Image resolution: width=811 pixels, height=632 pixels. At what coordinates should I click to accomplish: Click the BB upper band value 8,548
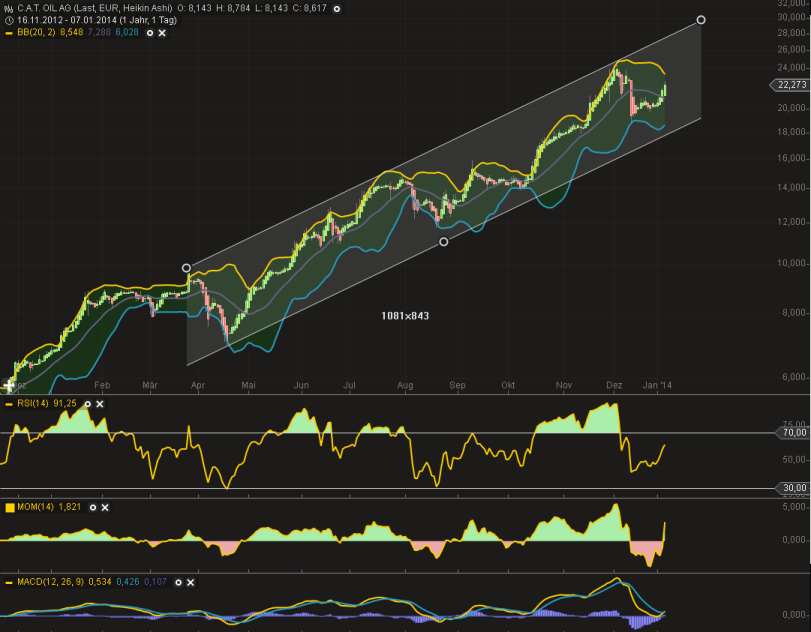point(71,33)
